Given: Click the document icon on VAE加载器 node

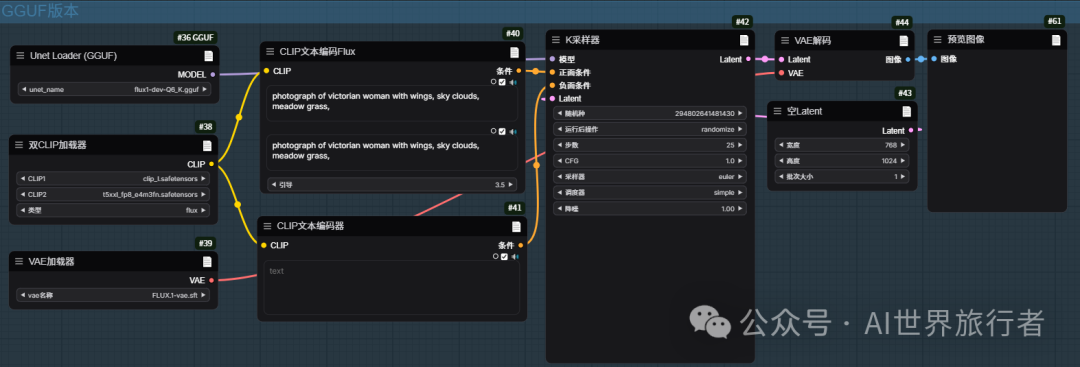Looking at the screenshot, I should point(207,262).
